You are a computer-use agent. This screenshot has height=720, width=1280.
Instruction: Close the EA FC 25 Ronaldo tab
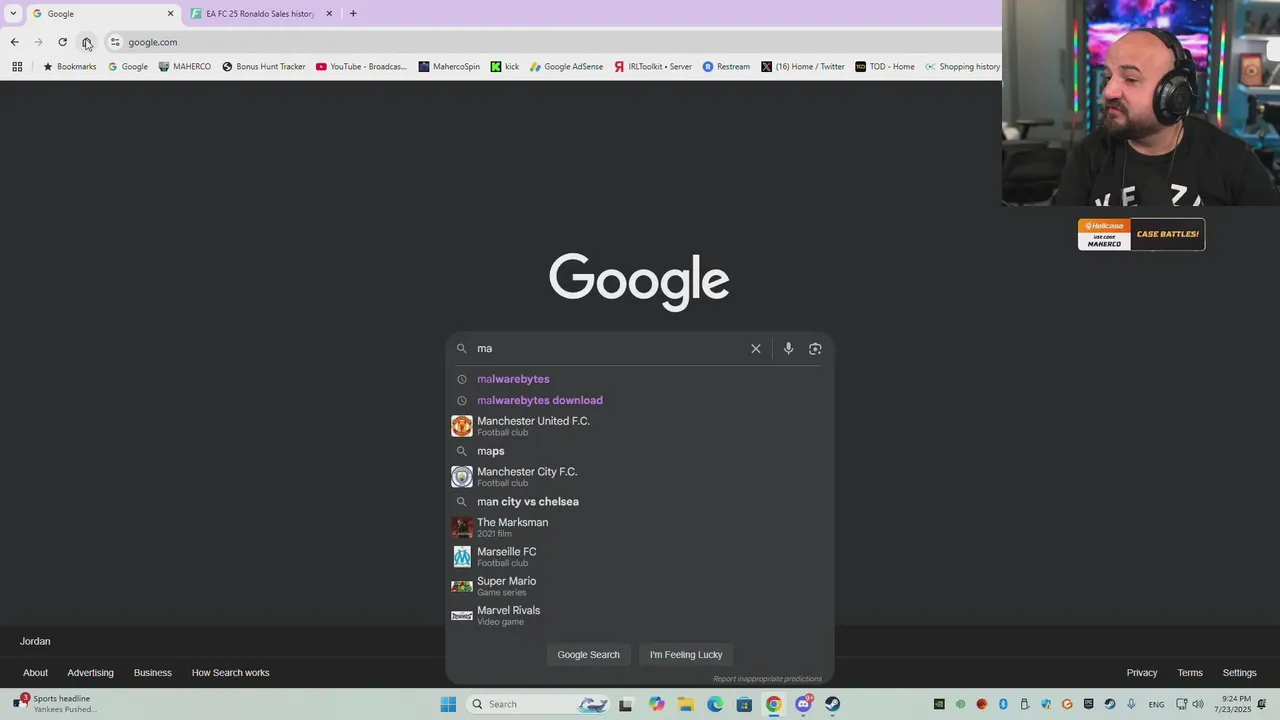pos(329,14)
